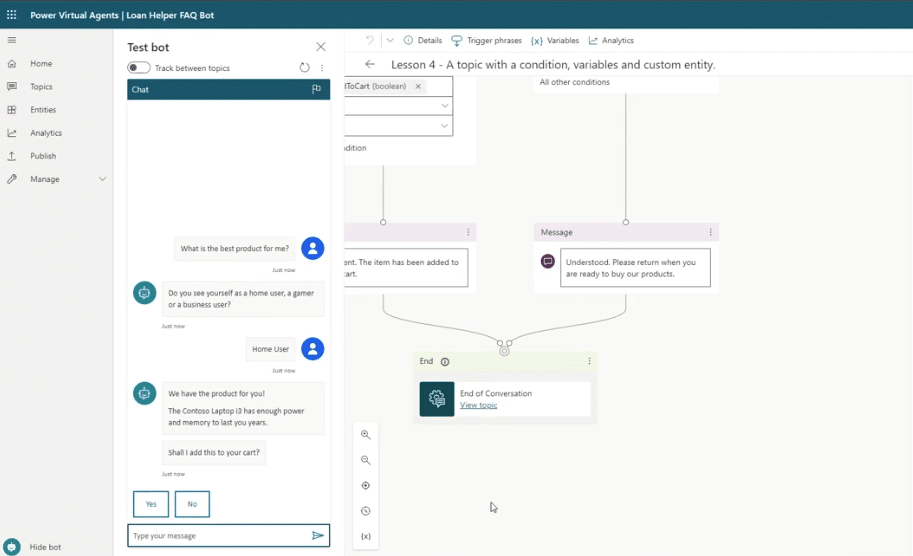Remove the AddToCart boolean variable tag
Viewport: 913px width, 556px height.
(x=418, y=86)
